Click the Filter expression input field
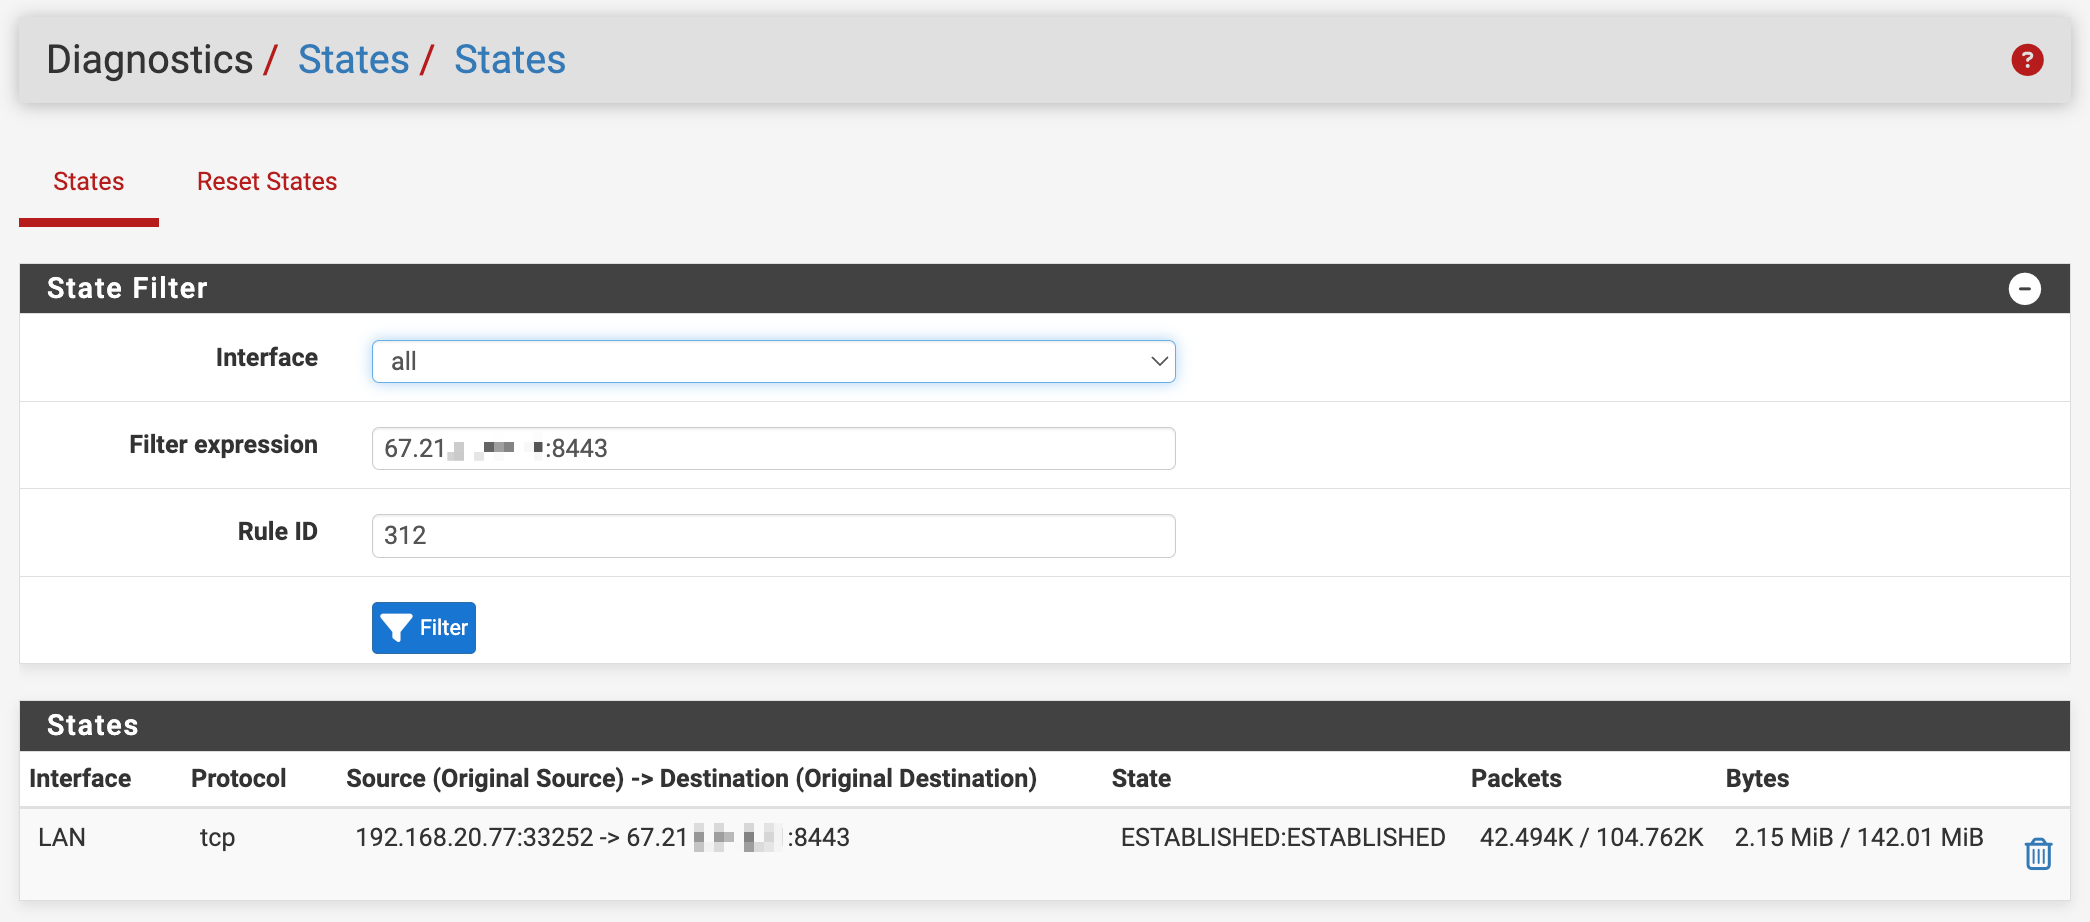 773,448
